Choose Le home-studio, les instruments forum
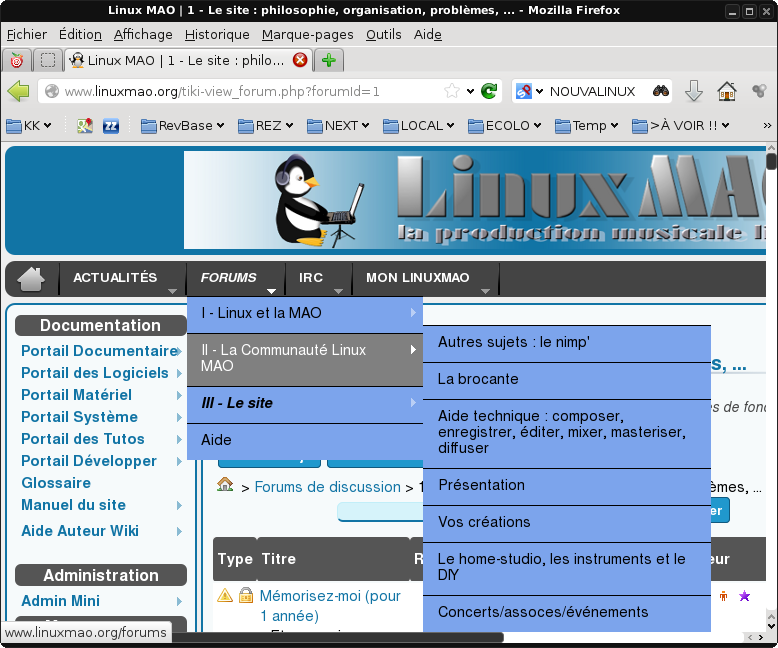The width and height of the screenshot is (778, 648). [x=567, y=568]
